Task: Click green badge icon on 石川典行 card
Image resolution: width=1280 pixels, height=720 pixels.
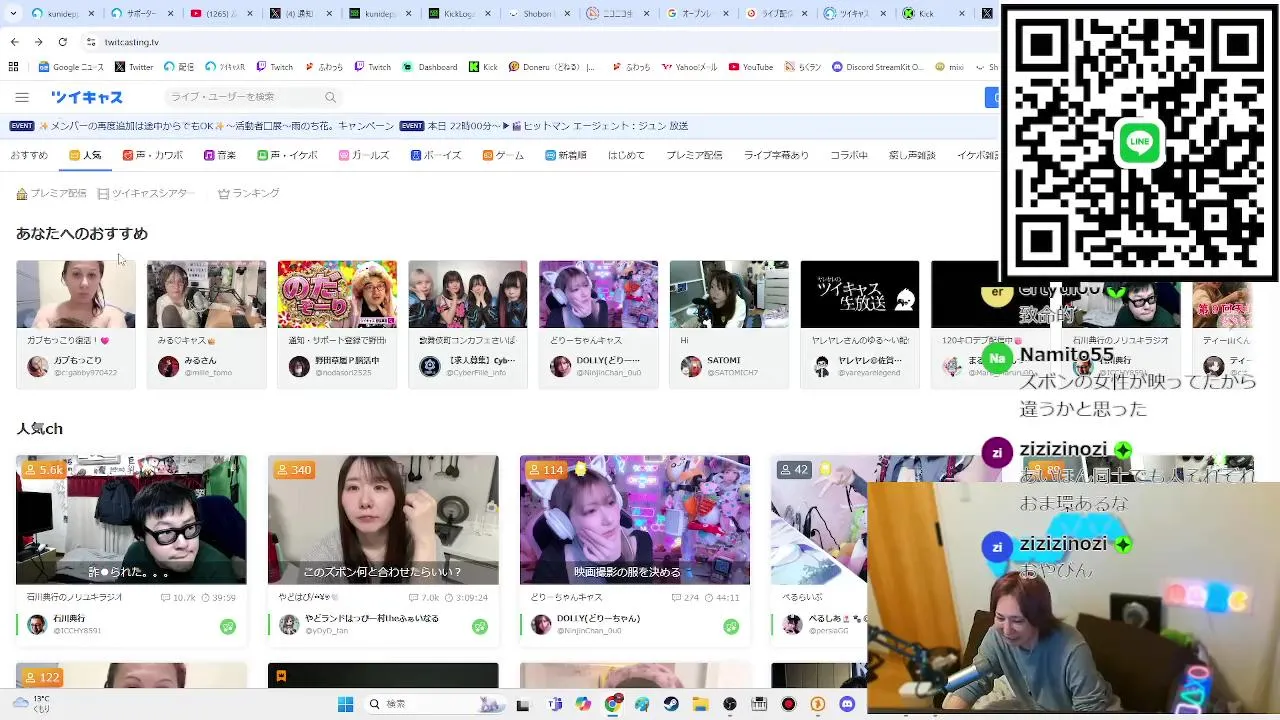Action: (x=228, y=626)
